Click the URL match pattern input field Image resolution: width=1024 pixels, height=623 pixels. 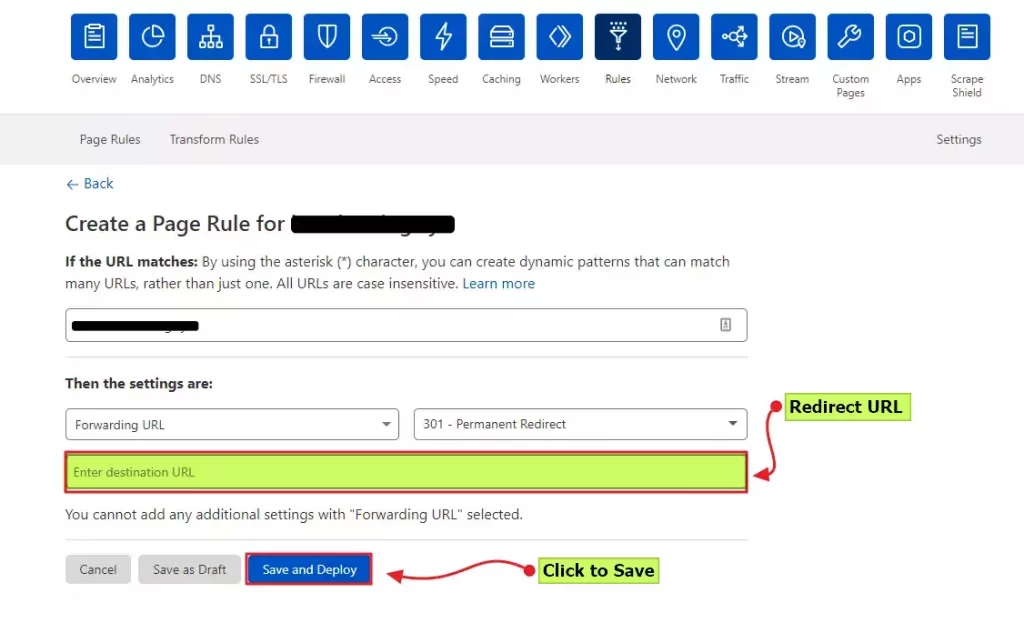[406, 325]
